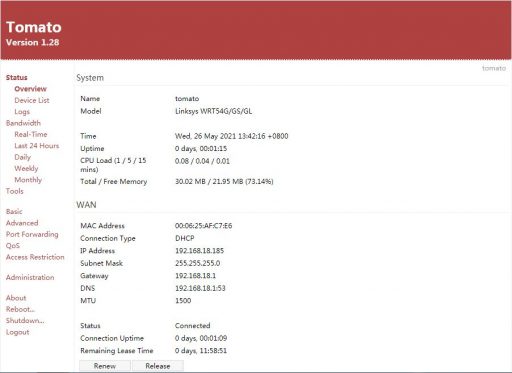View Real-Time bandwidth

click(x=31, y=134)
